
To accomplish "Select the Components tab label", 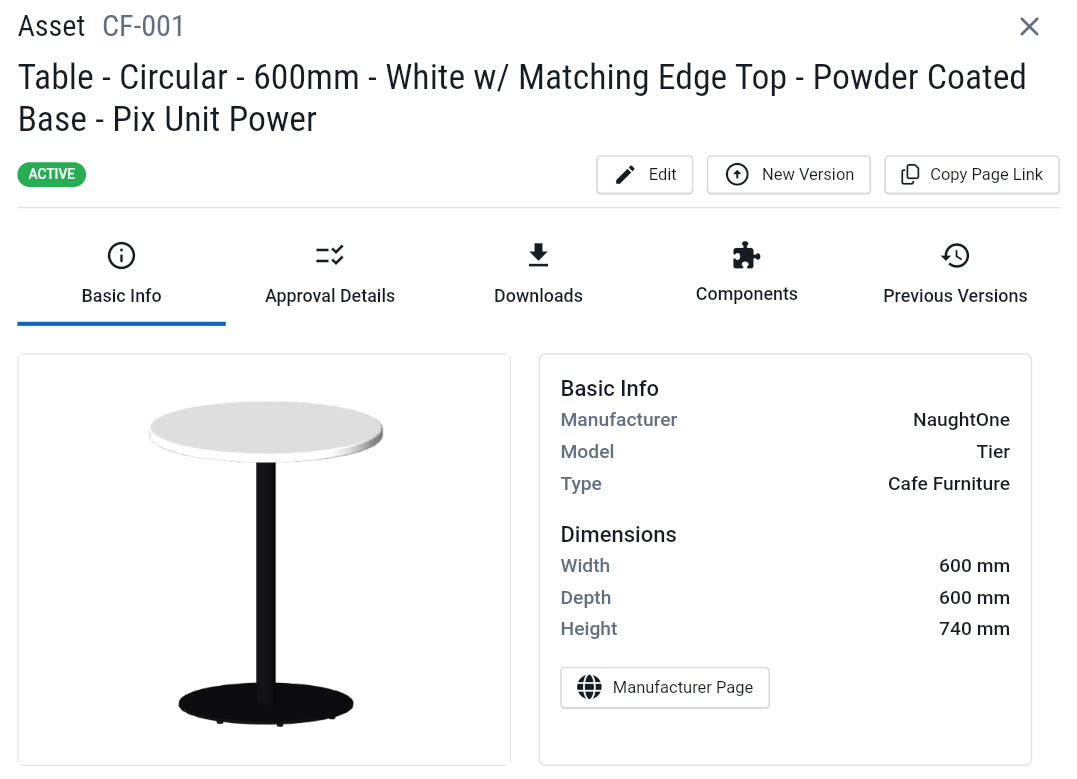I will (746, 294).
